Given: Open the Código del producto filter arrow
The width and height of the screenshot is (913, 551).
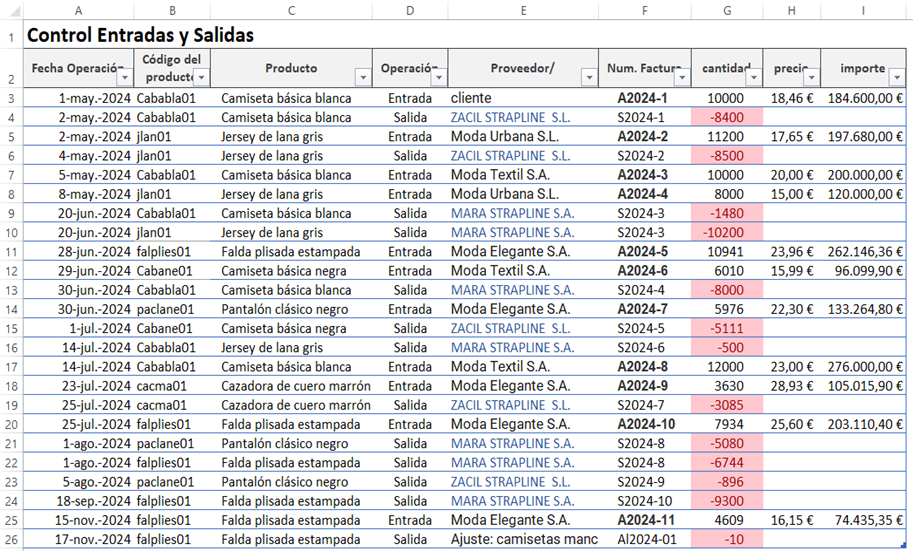Looking at the screenshot, I should click(x=201, y=78).
